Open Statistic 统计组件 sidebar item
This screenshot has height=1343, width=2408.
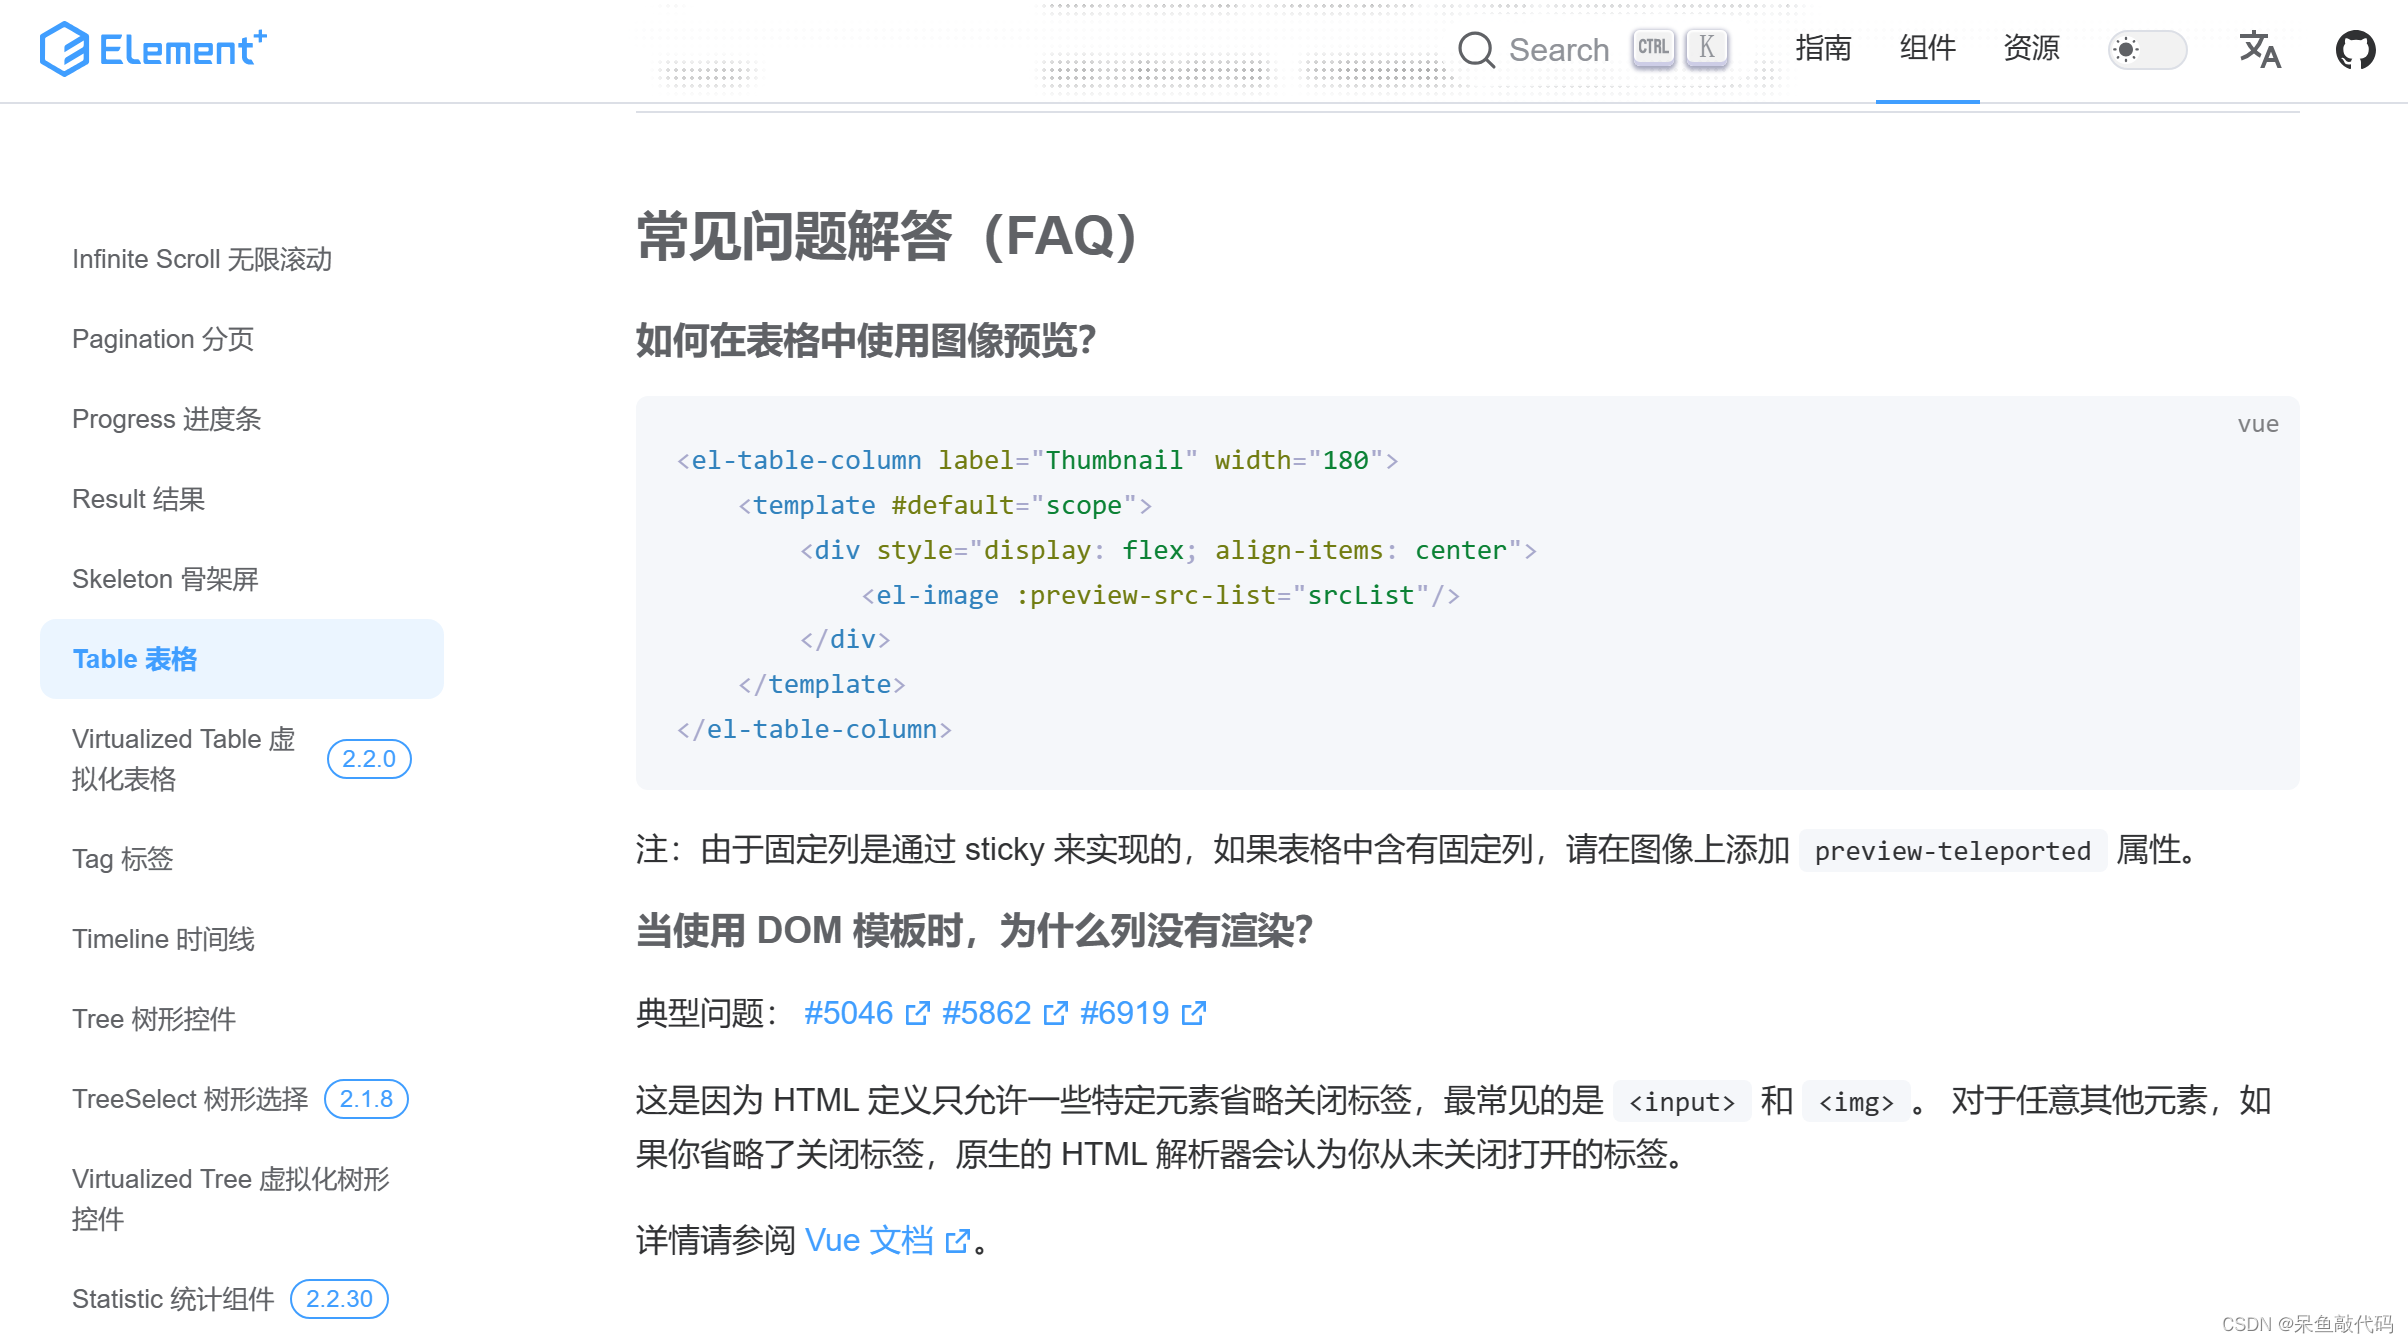pos(173,1299)
